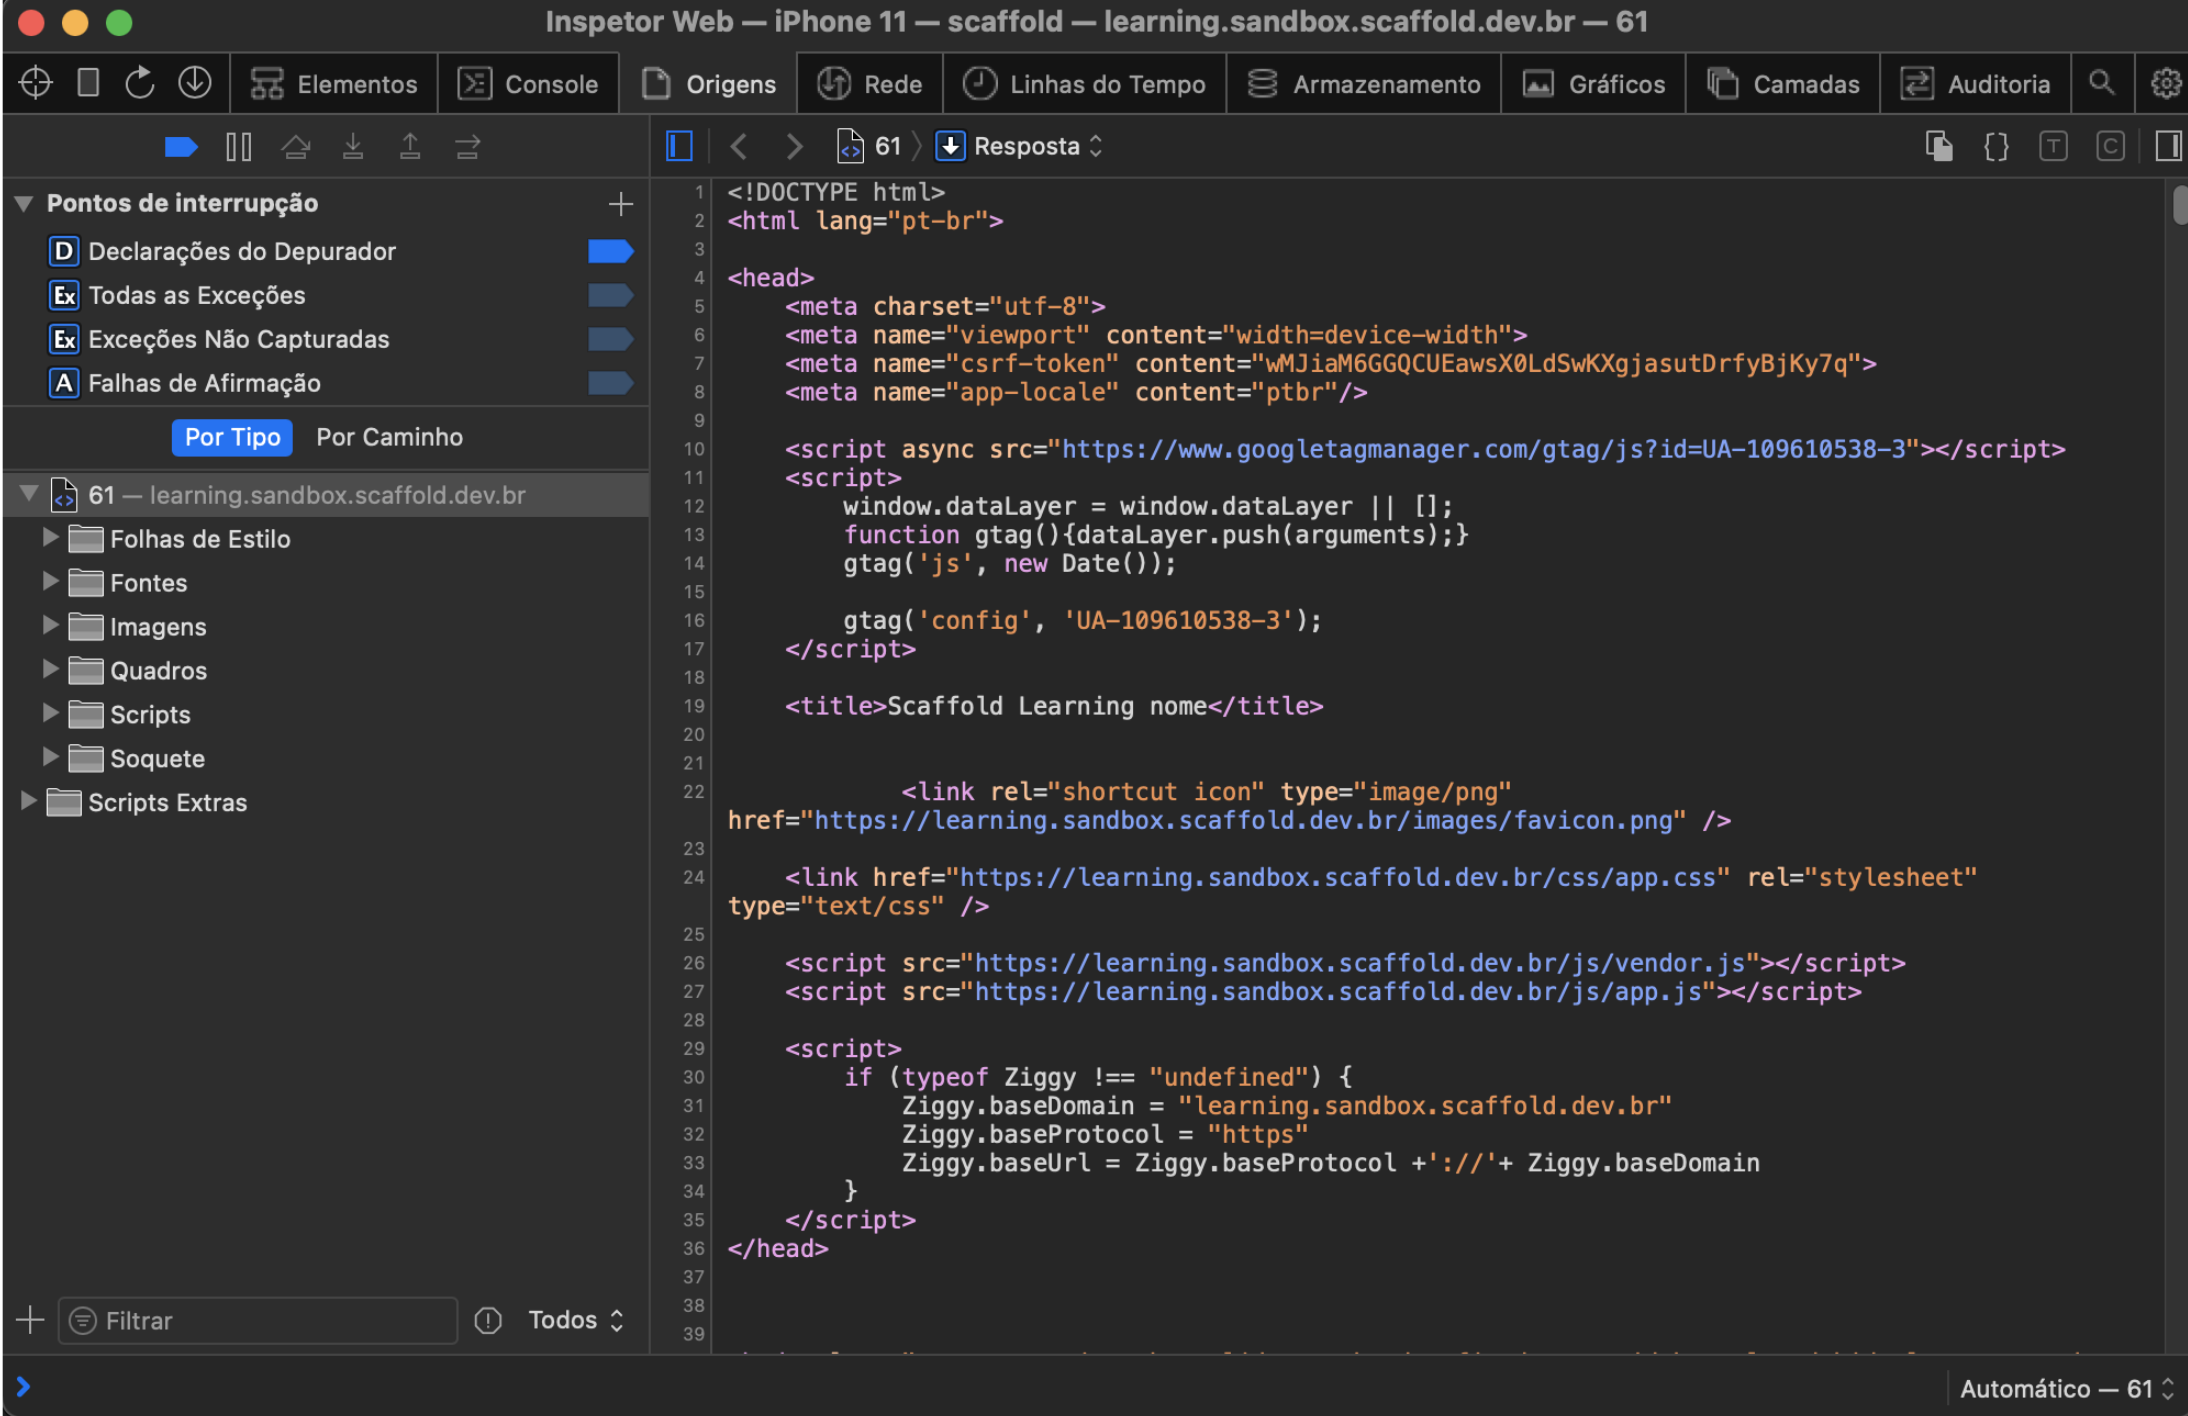Viewport: 2188px width, 1416px height.
Task: Add resource with bottom plus button
Action: (30, 1320)
